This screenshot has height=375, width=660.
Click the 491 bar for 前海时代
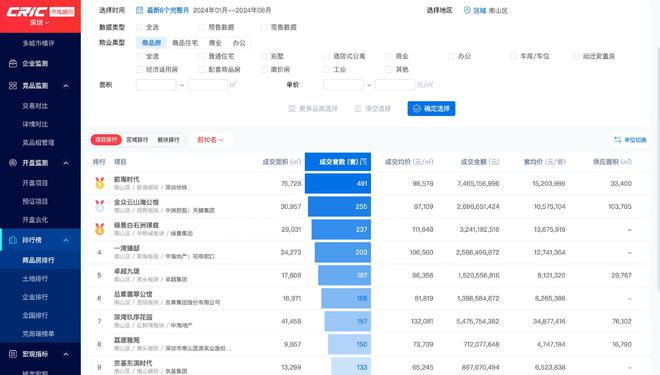coord(338,184)
